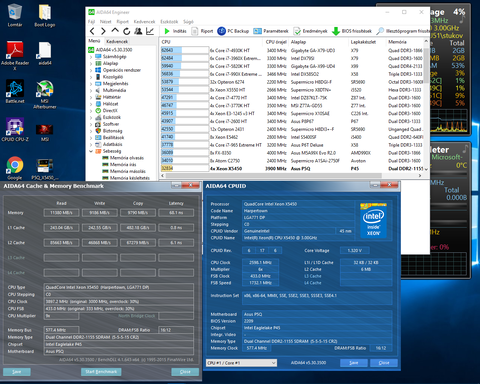The image size is (480, 384).
Task: Open the Boot Logo desktop folder
Action: pos(45,15)
